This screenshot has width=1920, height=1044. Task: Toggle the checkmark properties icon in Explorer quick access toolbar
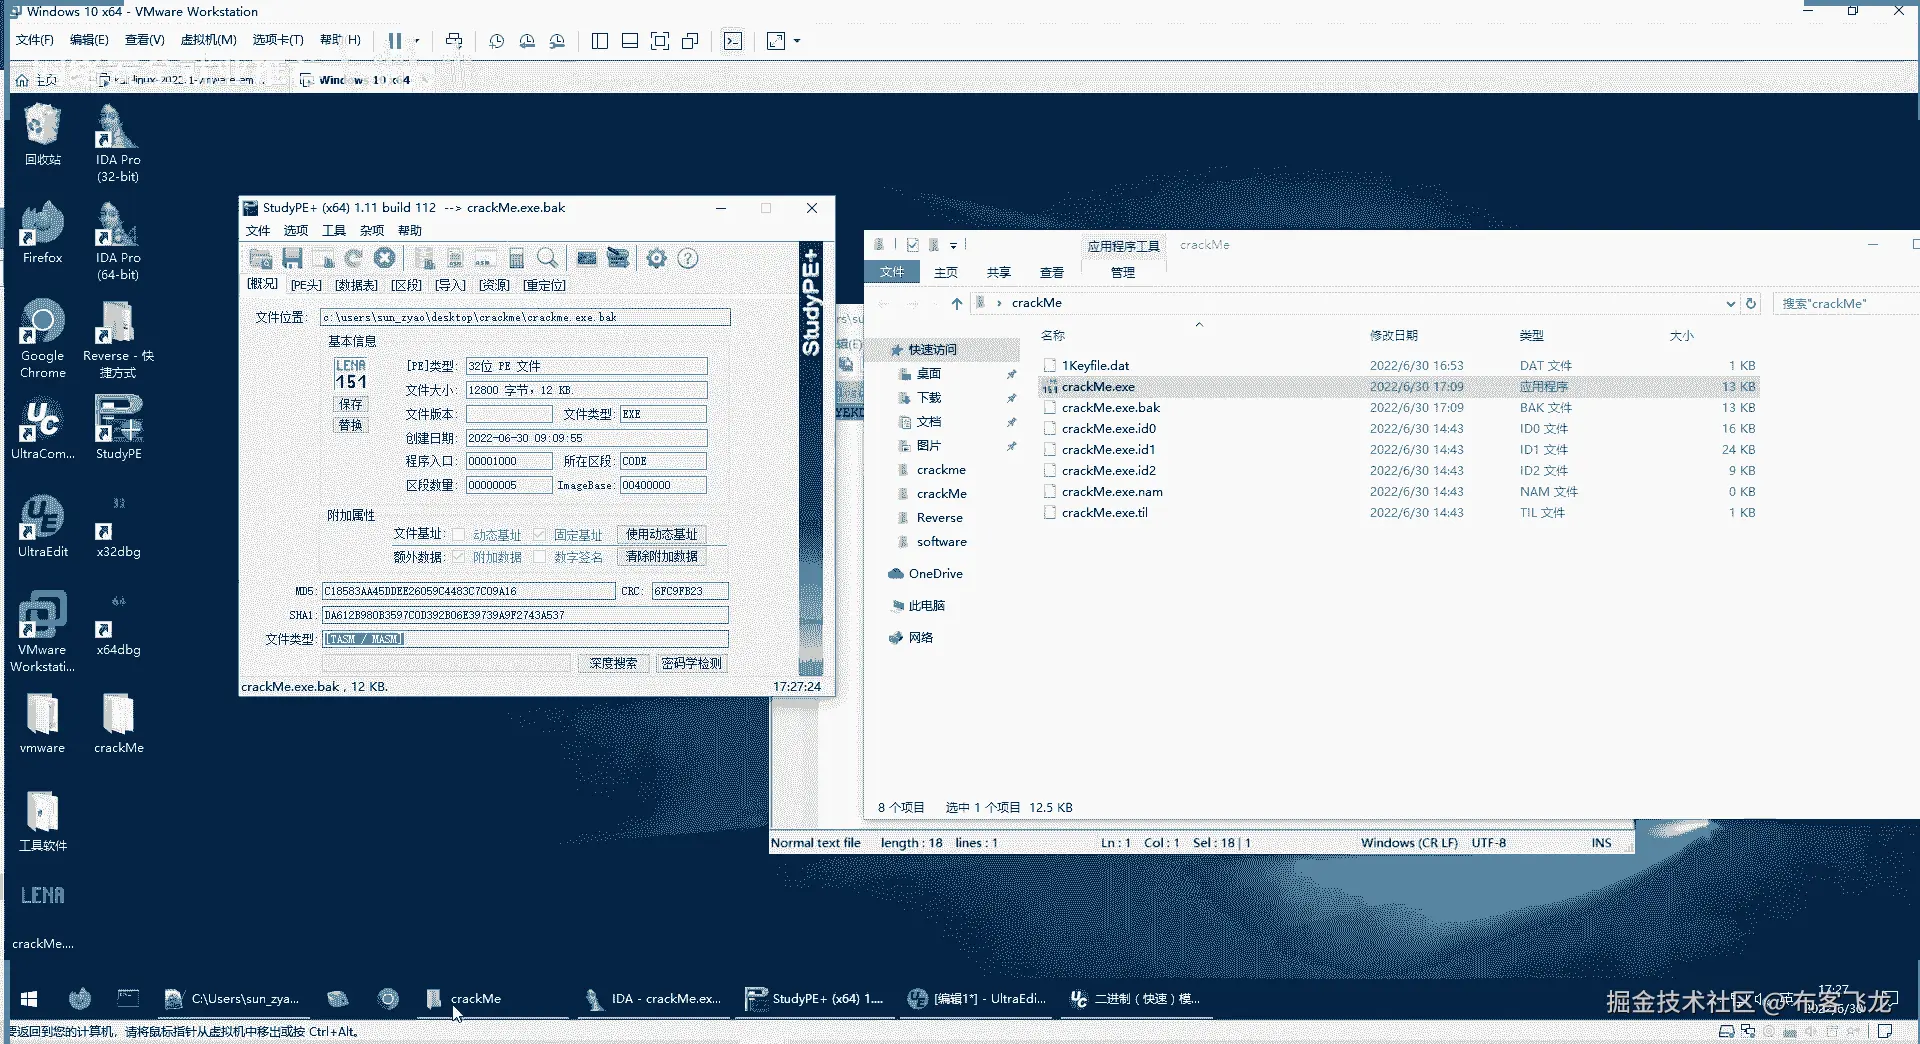[912, 245]
